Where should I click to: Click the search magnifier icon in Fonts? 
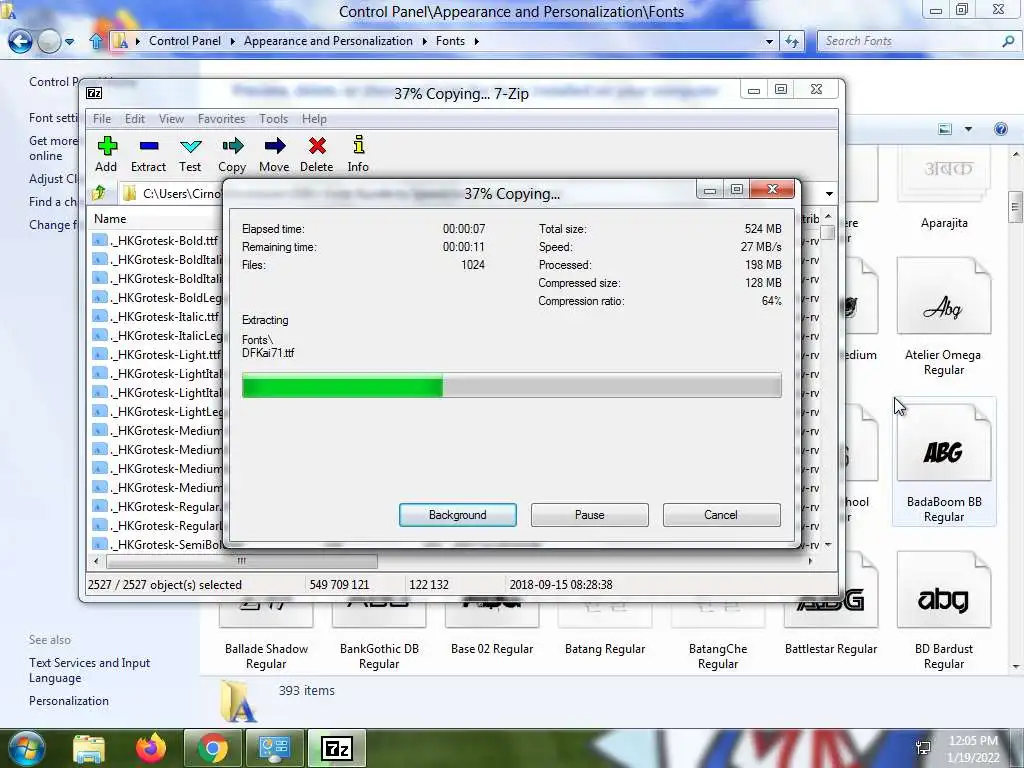[1008, 41]
